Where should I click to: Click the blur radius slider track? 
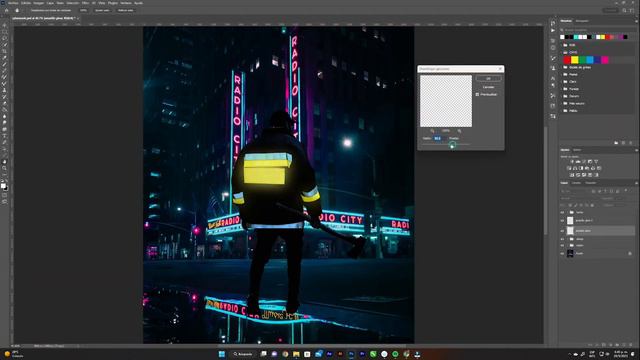(x=446, y=144)
